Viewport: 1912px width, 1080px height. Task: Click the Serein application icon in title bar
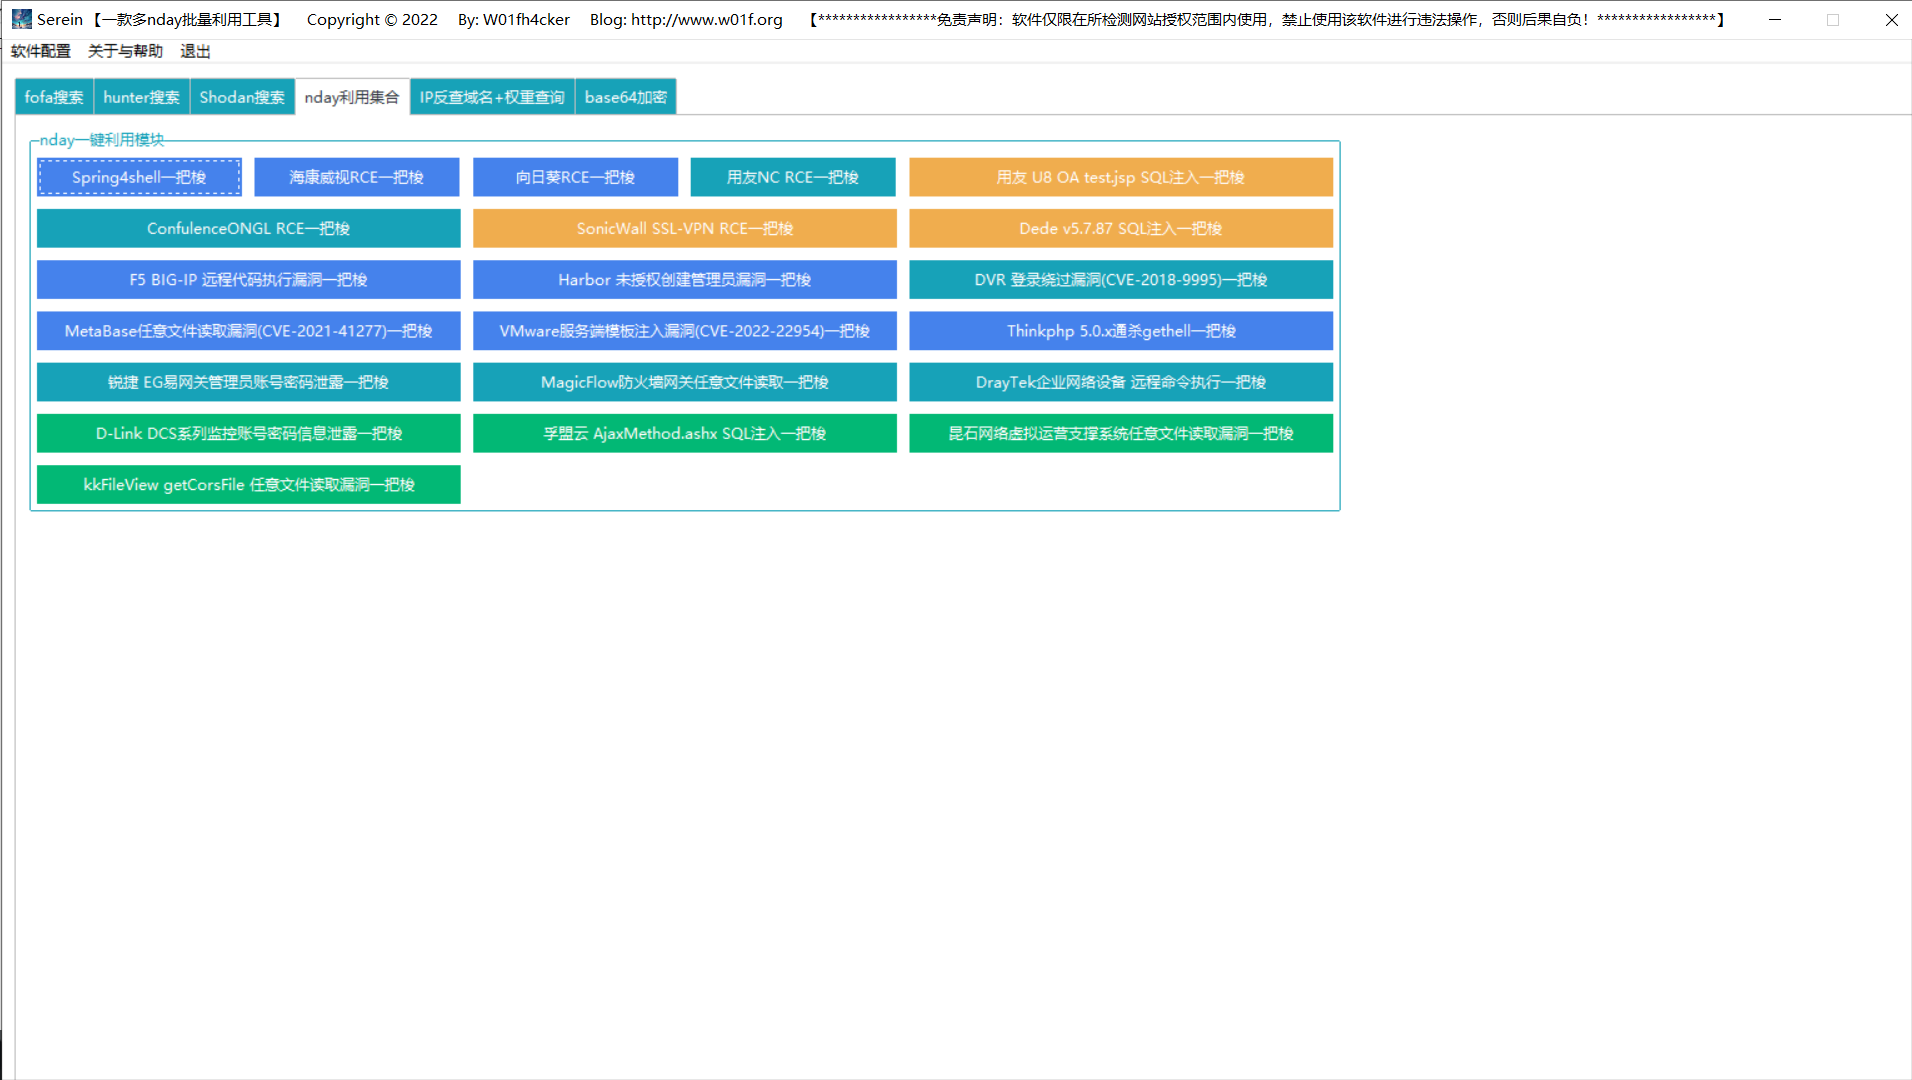click(x=21, y=19)
